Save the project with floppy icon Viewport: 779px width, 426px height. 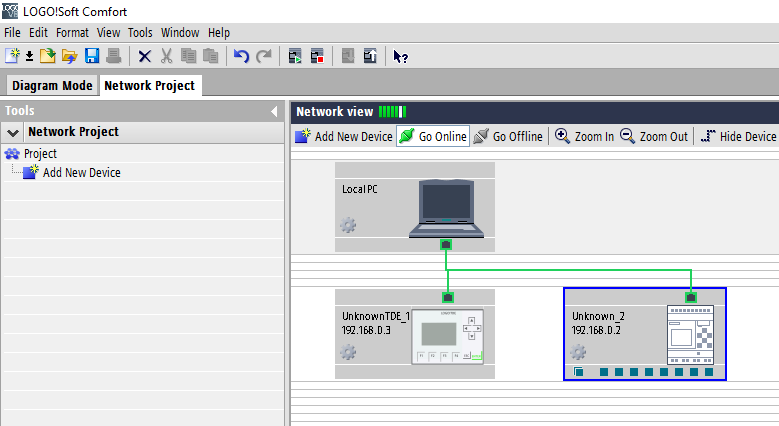click(x=92, y=56)
